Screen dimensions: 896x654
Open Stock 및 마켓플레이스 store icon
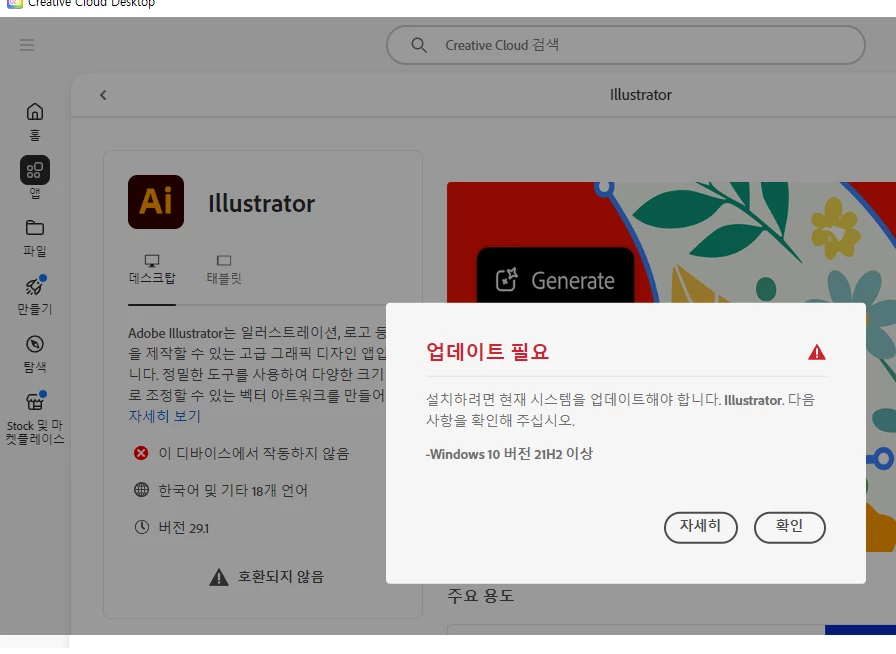click(x=35, y=401)
